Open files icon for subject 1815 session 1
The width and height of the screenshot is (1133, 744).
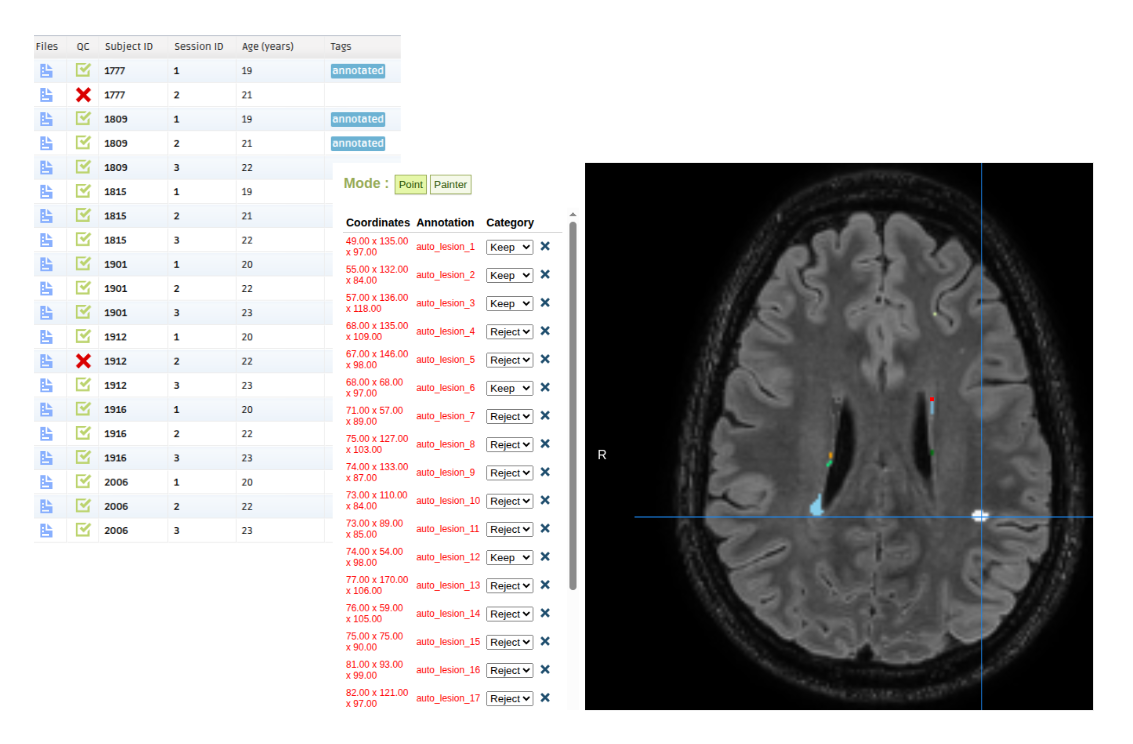46,191
